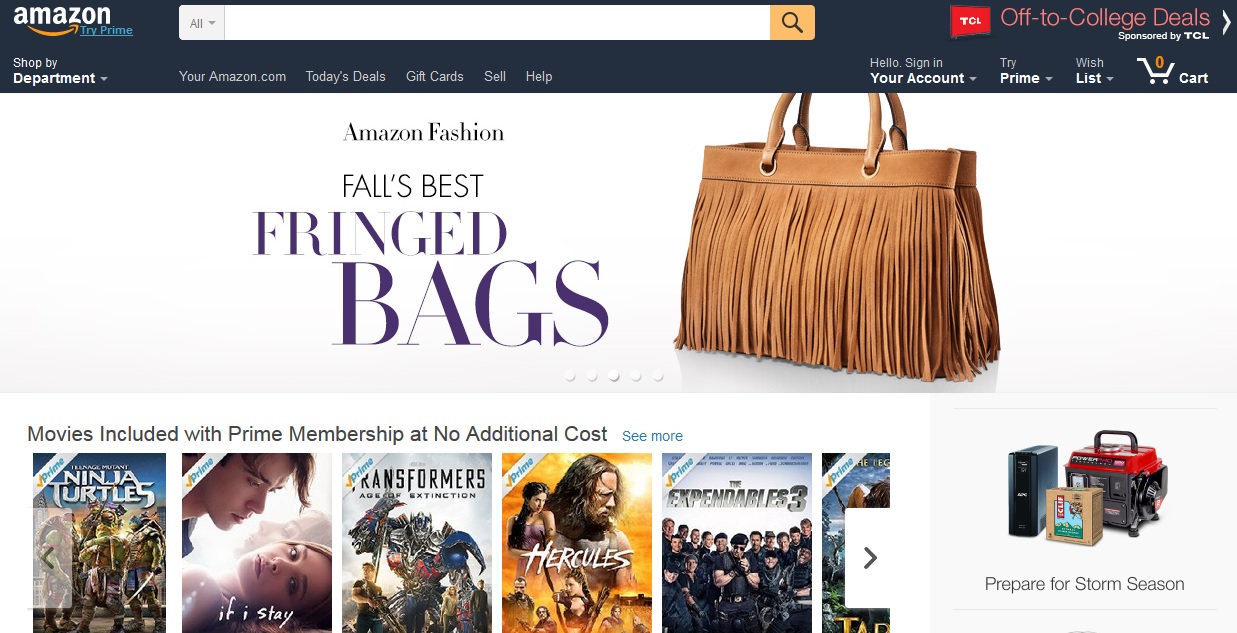
Task: Open Today's Deals
Action: pos(345,76)
